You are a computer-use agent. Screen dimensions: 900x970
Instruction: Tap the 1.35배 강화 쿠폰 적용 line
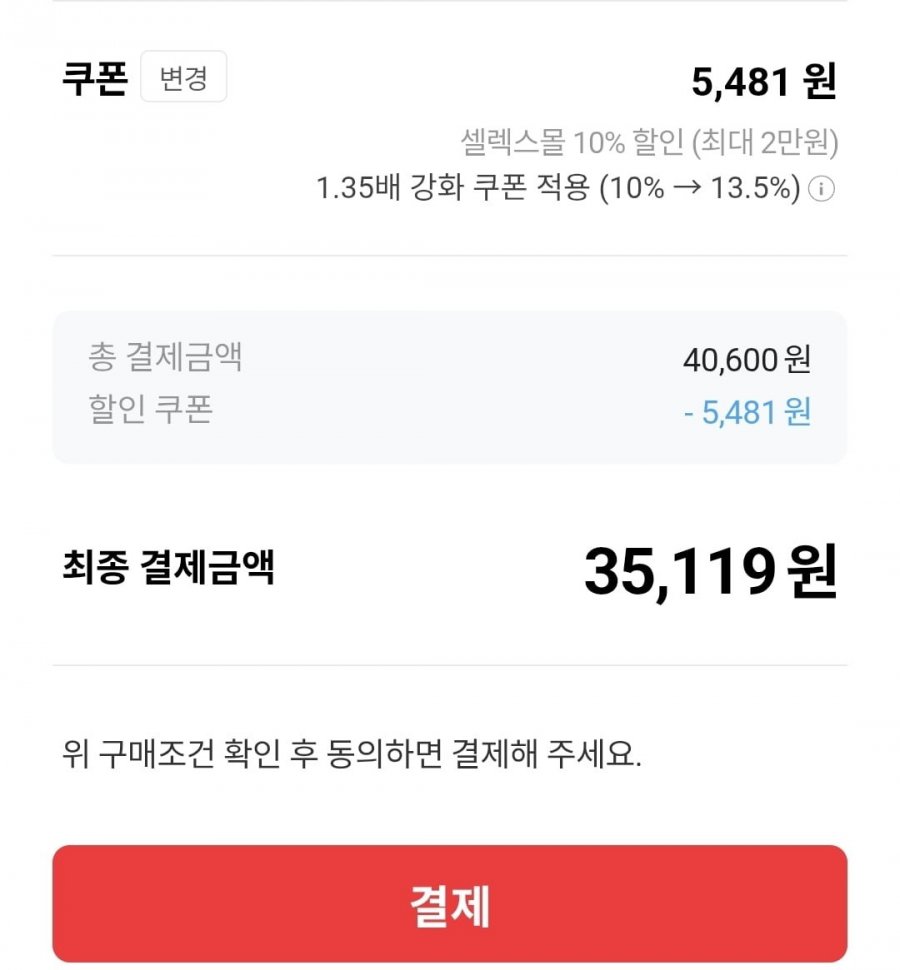click(558, 187)
